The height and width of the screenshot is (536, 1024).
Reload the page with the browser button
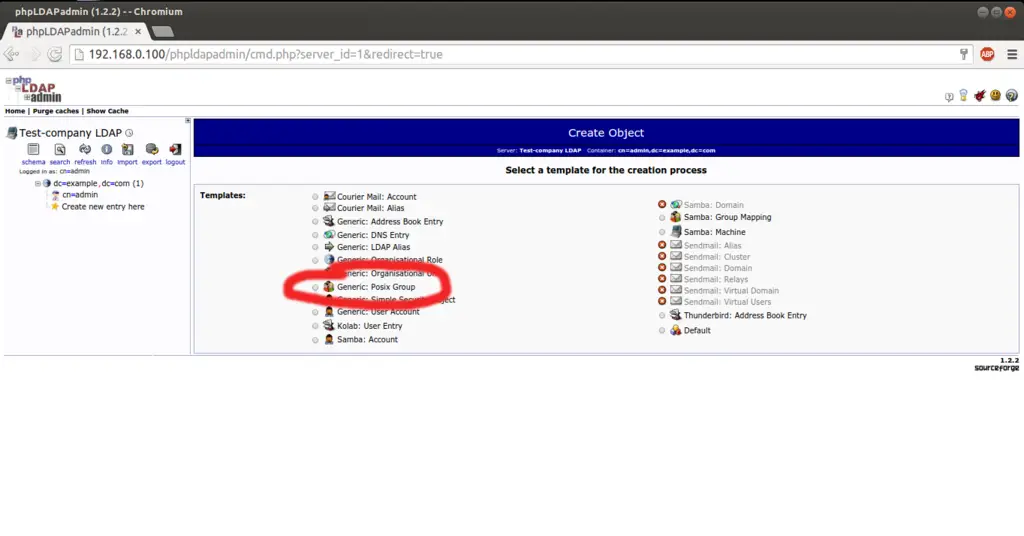tap(55, 54)
